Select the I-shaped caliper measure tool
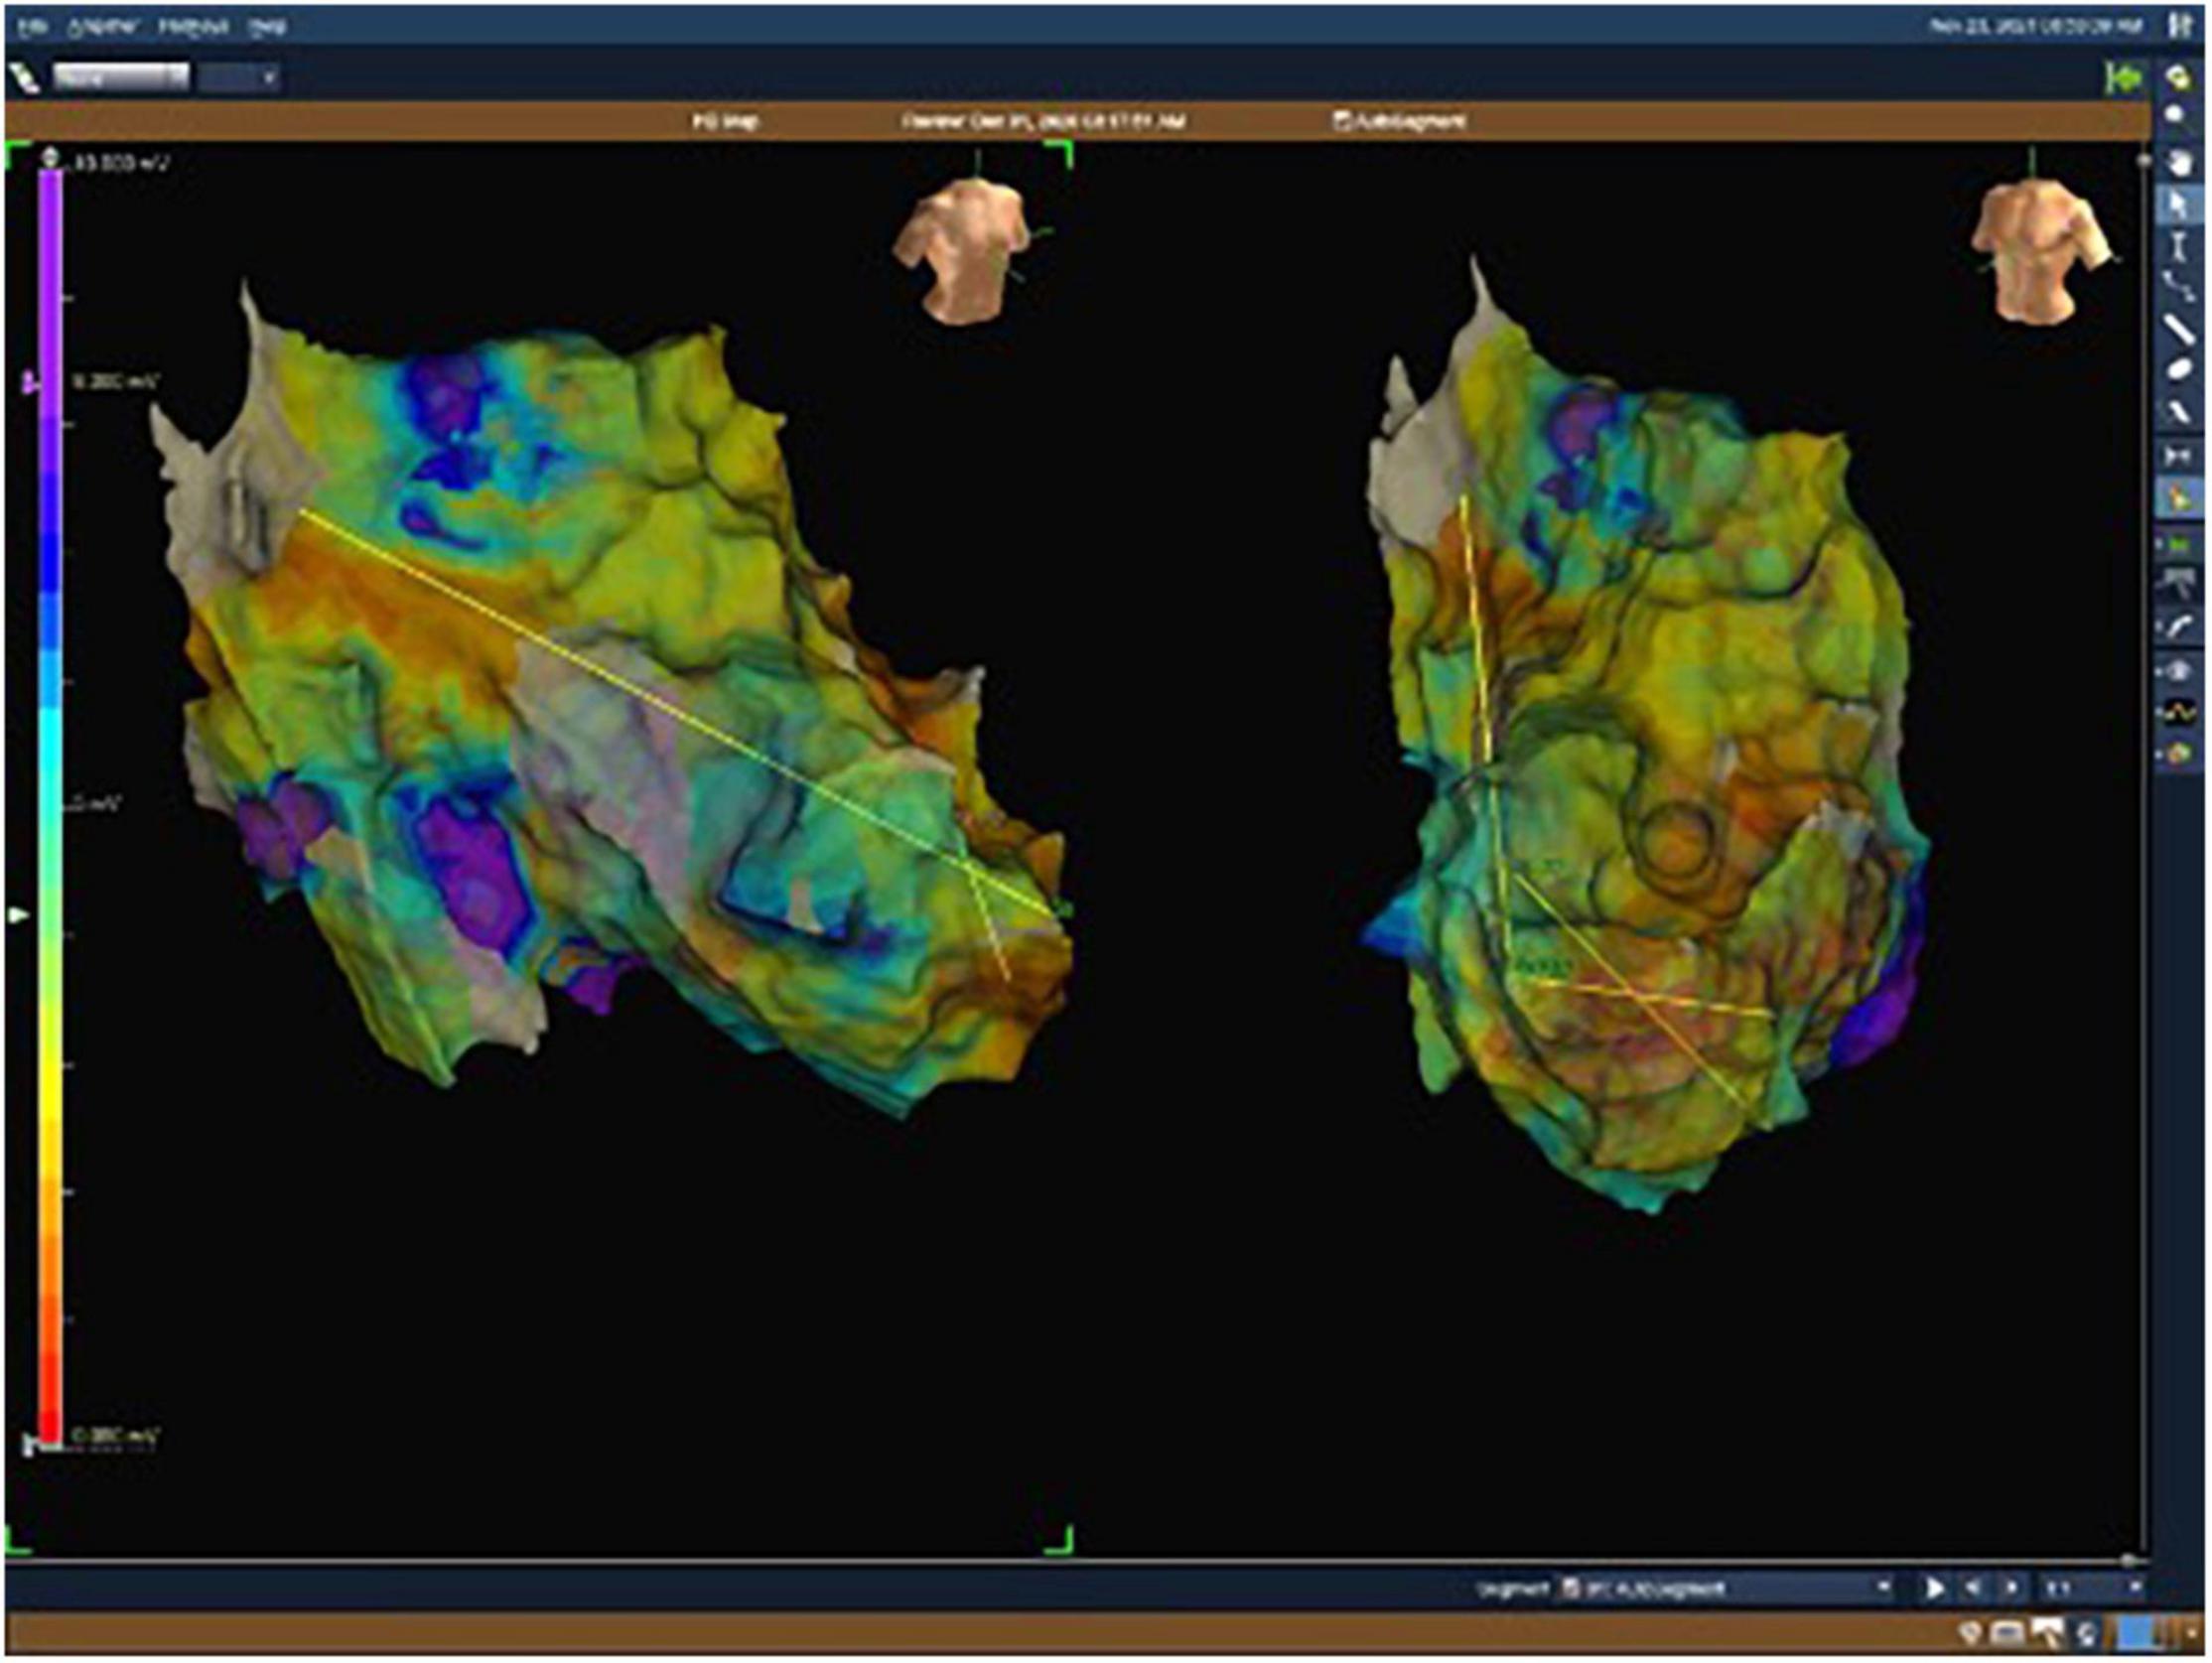 (x=2178, y=246)
